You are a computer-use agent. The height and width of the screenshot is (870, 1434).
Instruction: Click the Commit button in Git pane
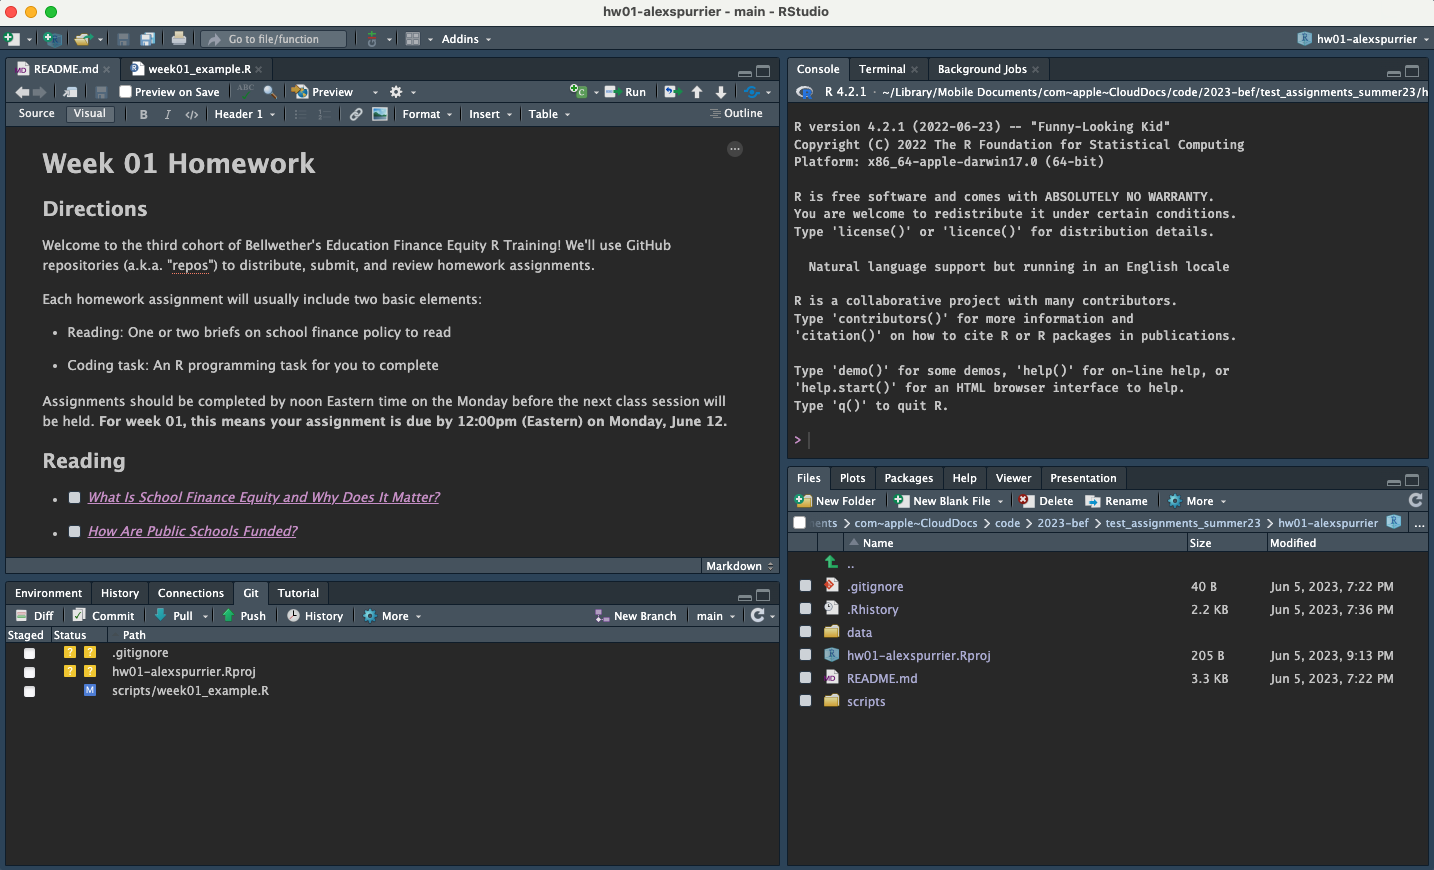pos(103,616)
